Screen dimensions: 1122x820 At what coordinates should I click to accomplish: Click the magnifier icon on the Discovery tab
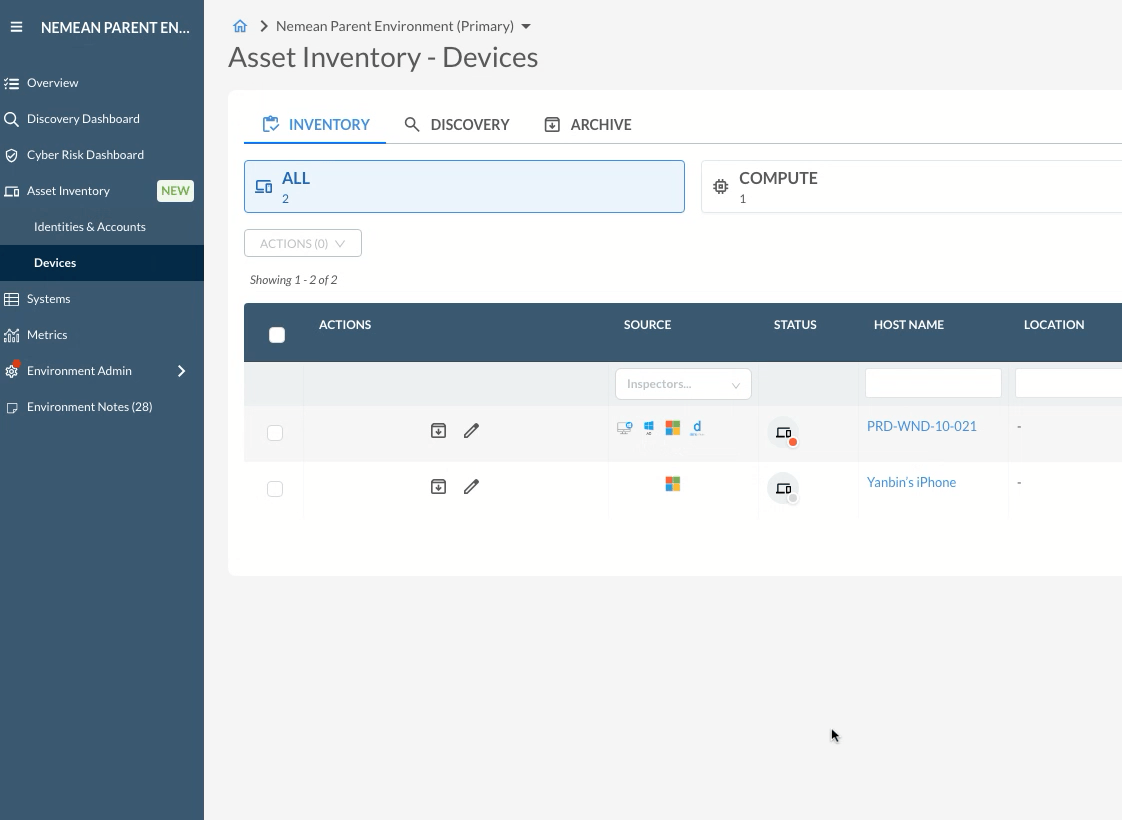coord(411,125)
